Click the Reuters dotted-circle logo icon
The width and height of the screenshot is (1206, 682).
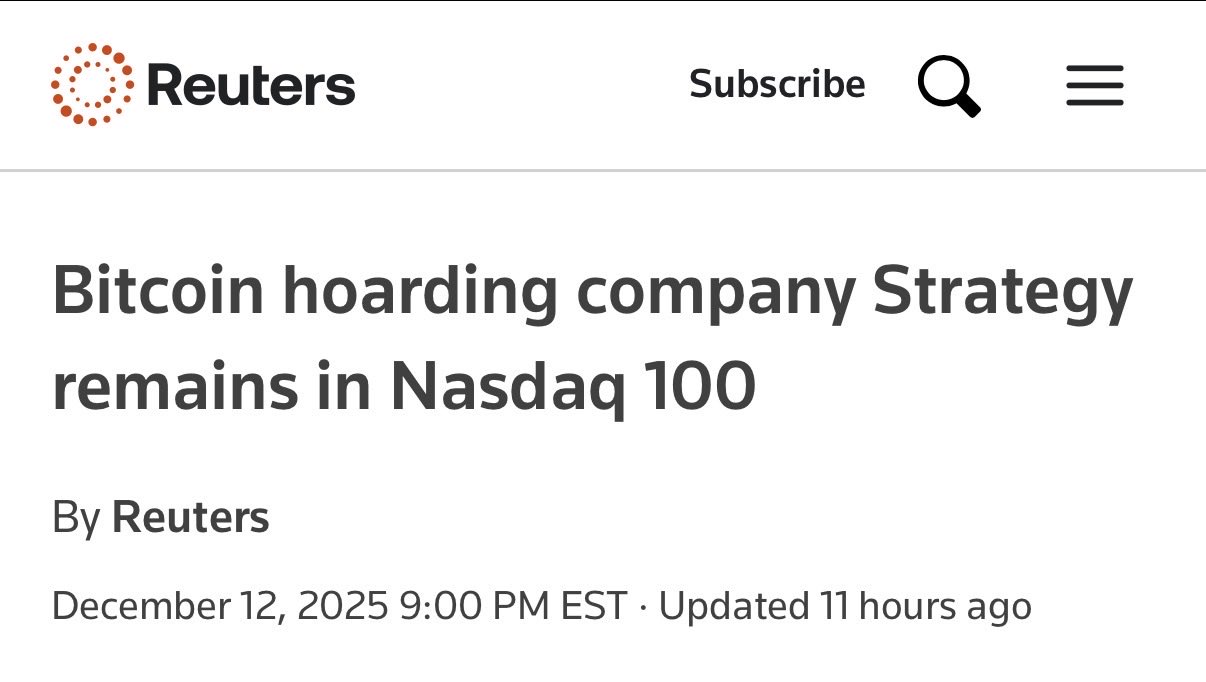click(92, 85)
